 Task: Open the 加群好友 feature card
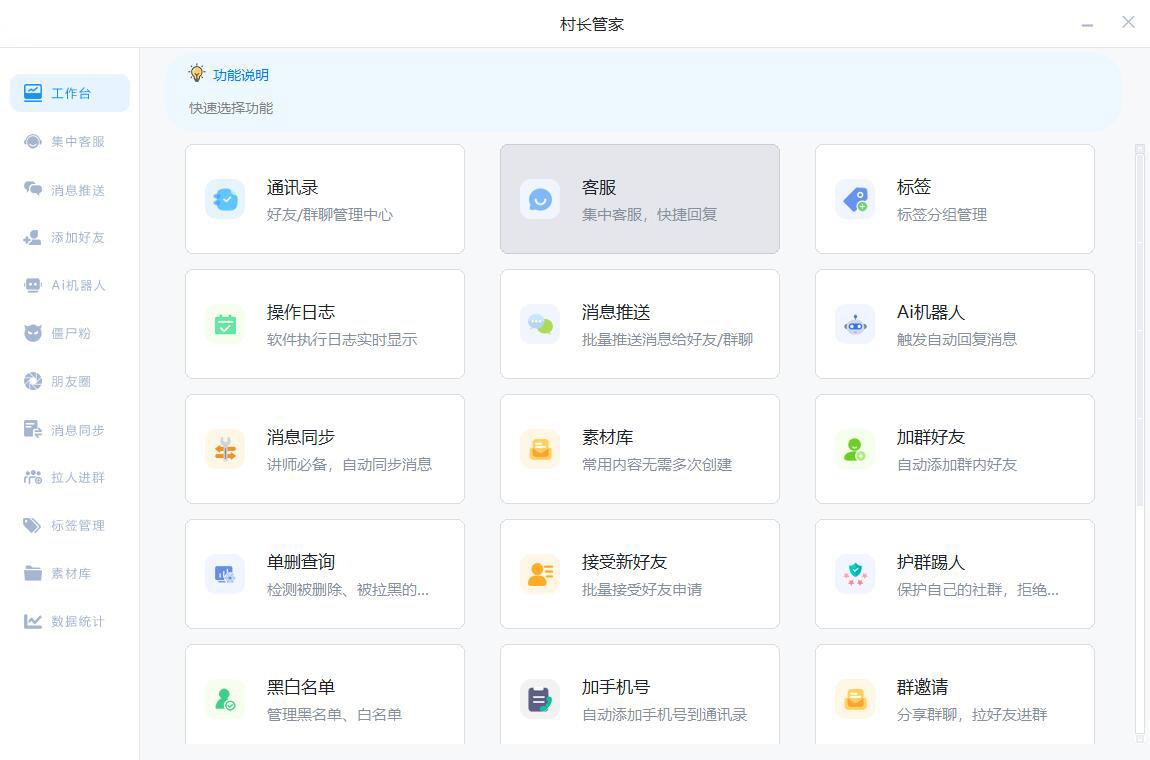click(x=954, y=448)
